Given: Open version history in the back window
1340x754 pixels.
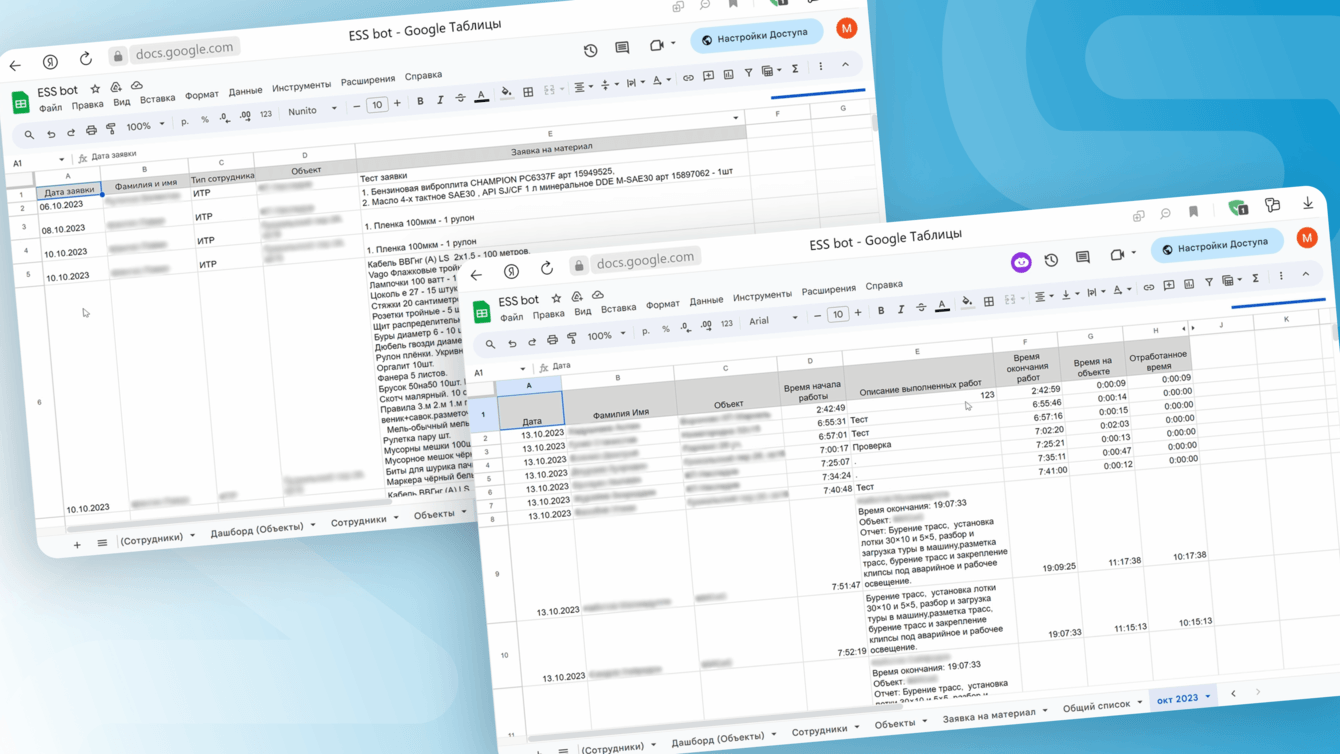Looking at the screenshot, I should point(591,51).
